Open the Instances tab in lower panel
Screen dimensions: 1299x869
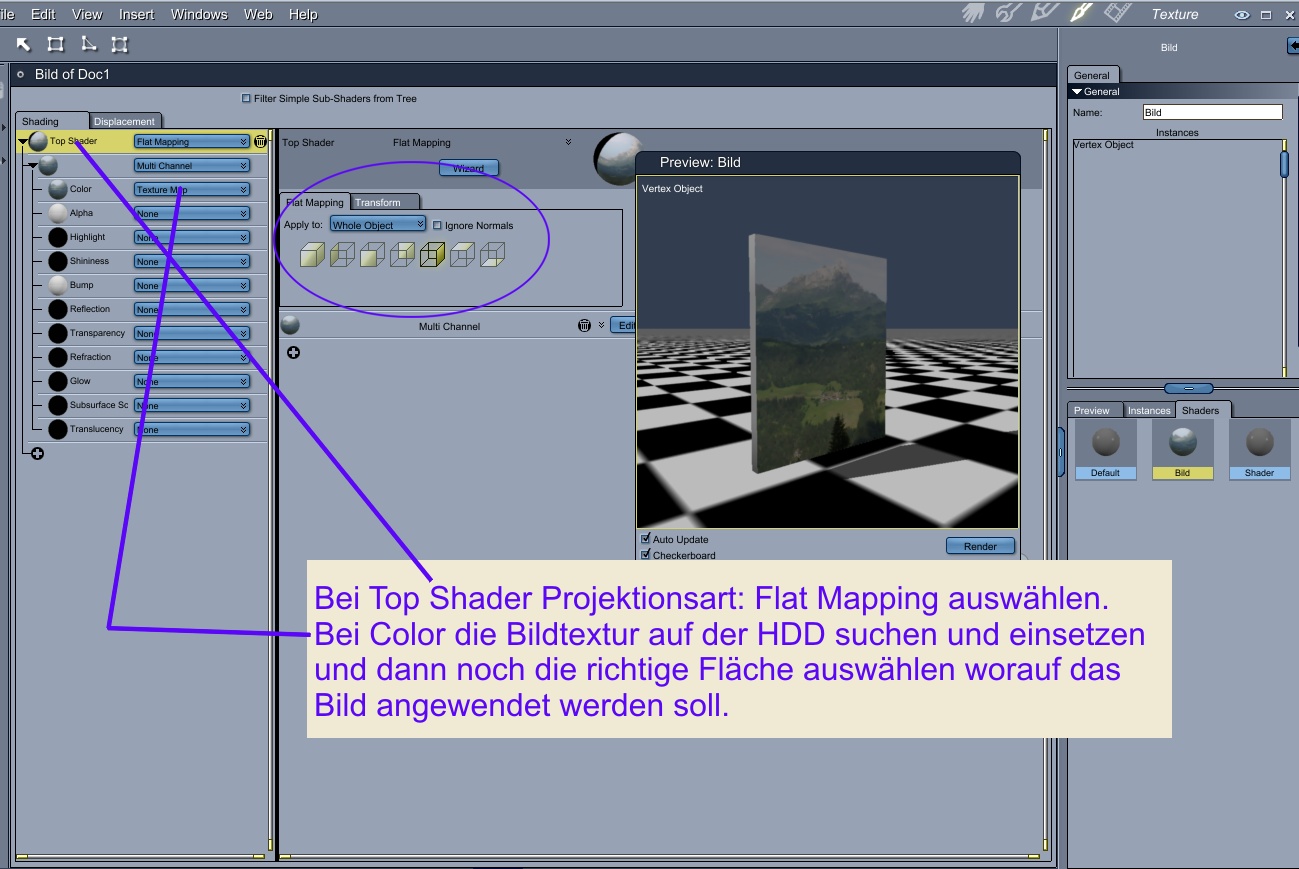pyautogui.click(x=1149, y=410)
